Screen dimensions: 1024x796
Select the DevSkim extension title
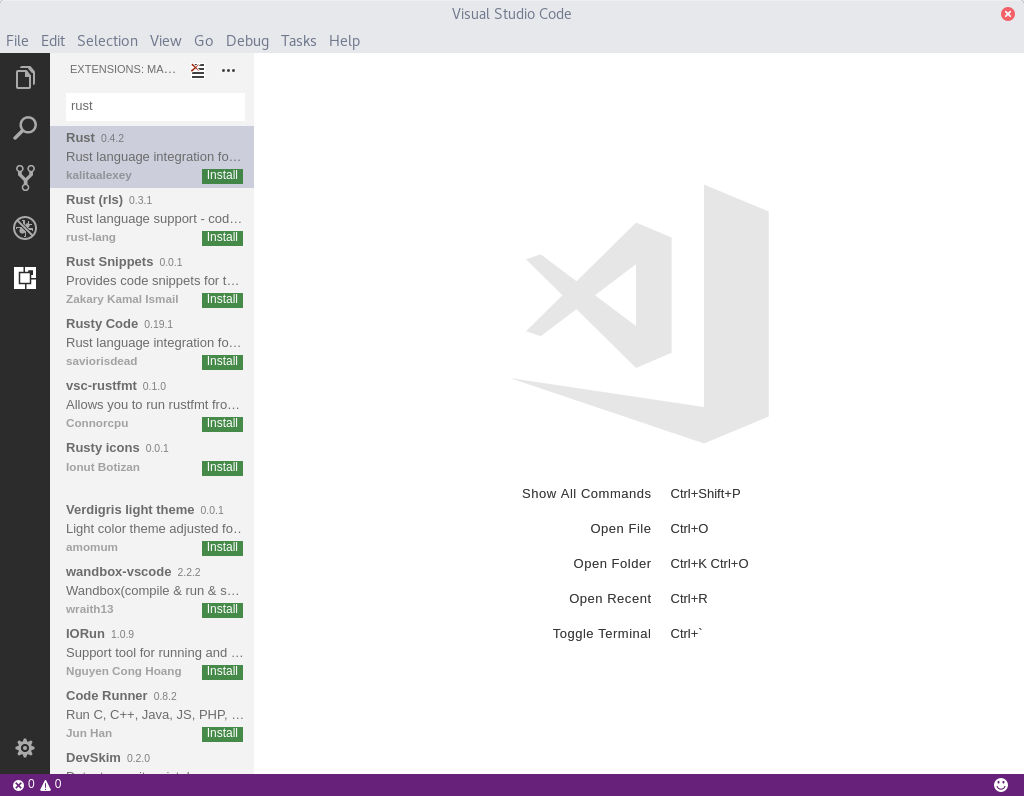pyautogui.click(x=93, y=758)
